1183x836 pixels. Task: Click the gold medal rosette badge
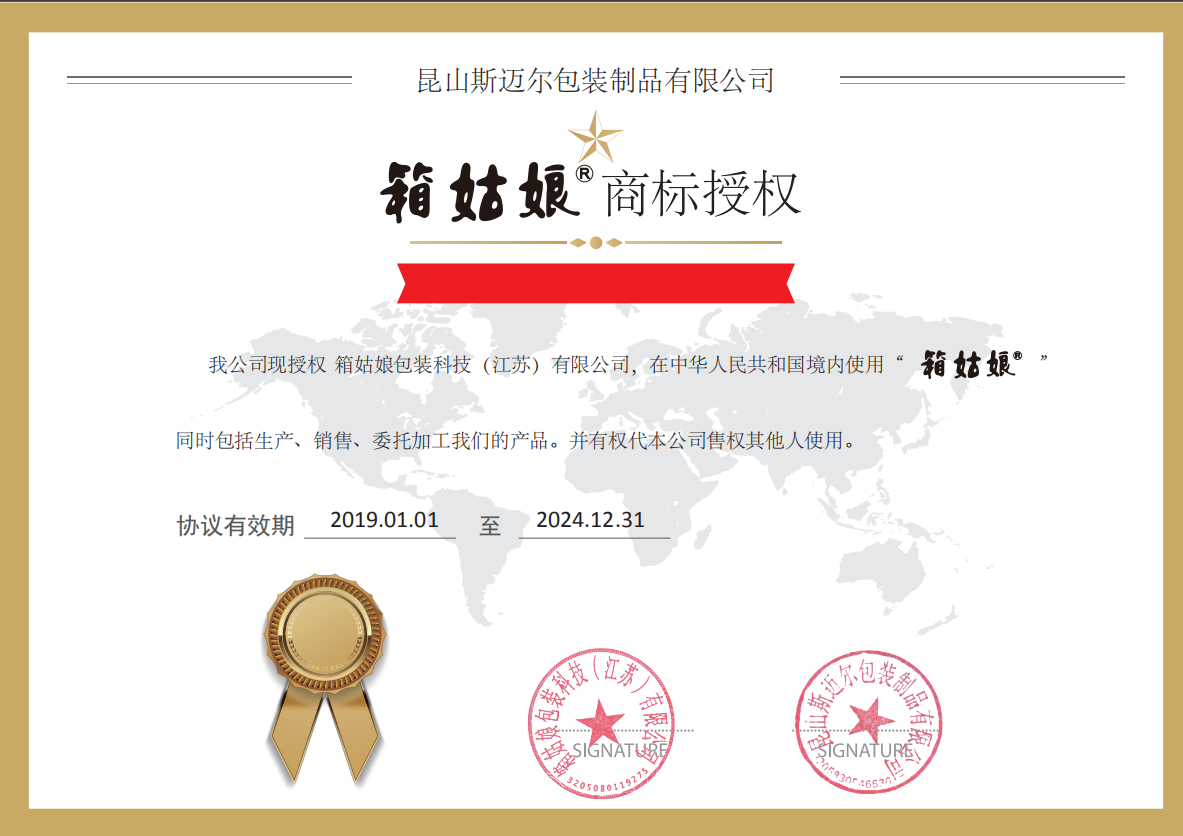point(325,679)
